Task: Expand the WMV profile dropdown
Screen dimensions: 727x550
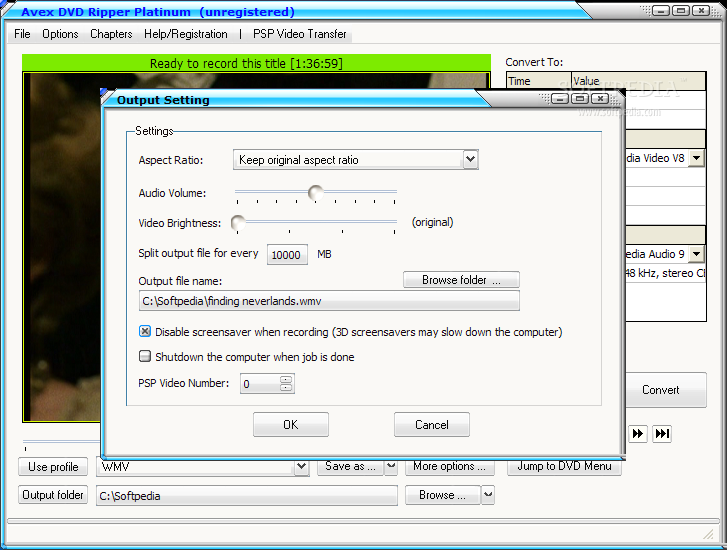Action: (x=301, y=466)
